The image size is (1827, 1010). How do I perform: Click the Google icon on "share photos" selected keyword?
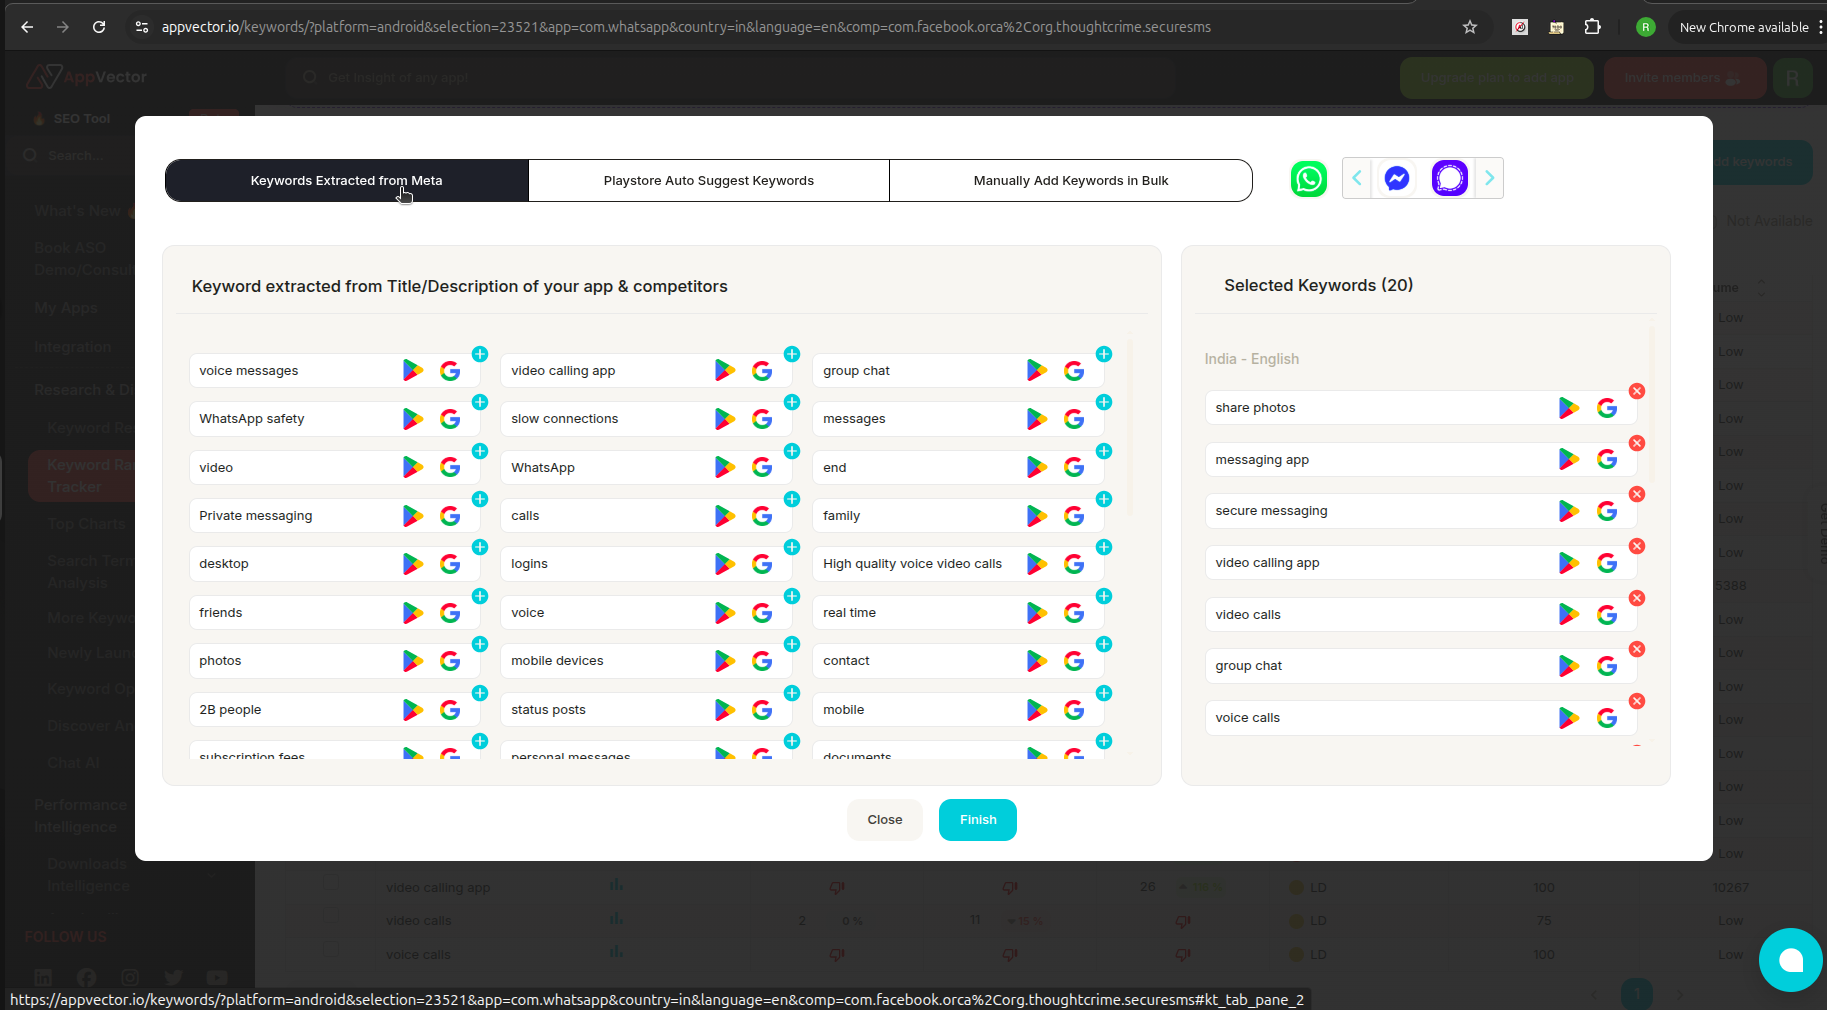tap(1607, 407)
